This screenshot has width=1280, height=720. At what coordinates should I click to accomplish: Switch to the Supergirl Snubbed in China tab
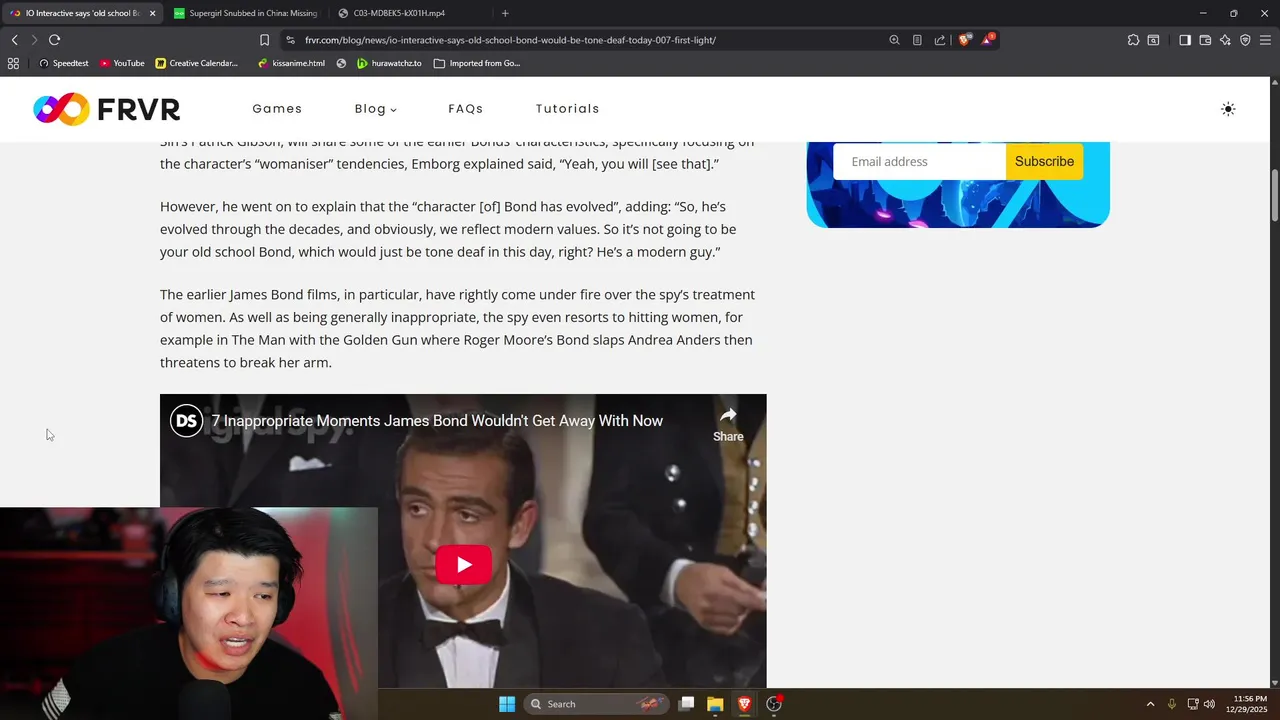pyautogui.click(x=245, y=13)
